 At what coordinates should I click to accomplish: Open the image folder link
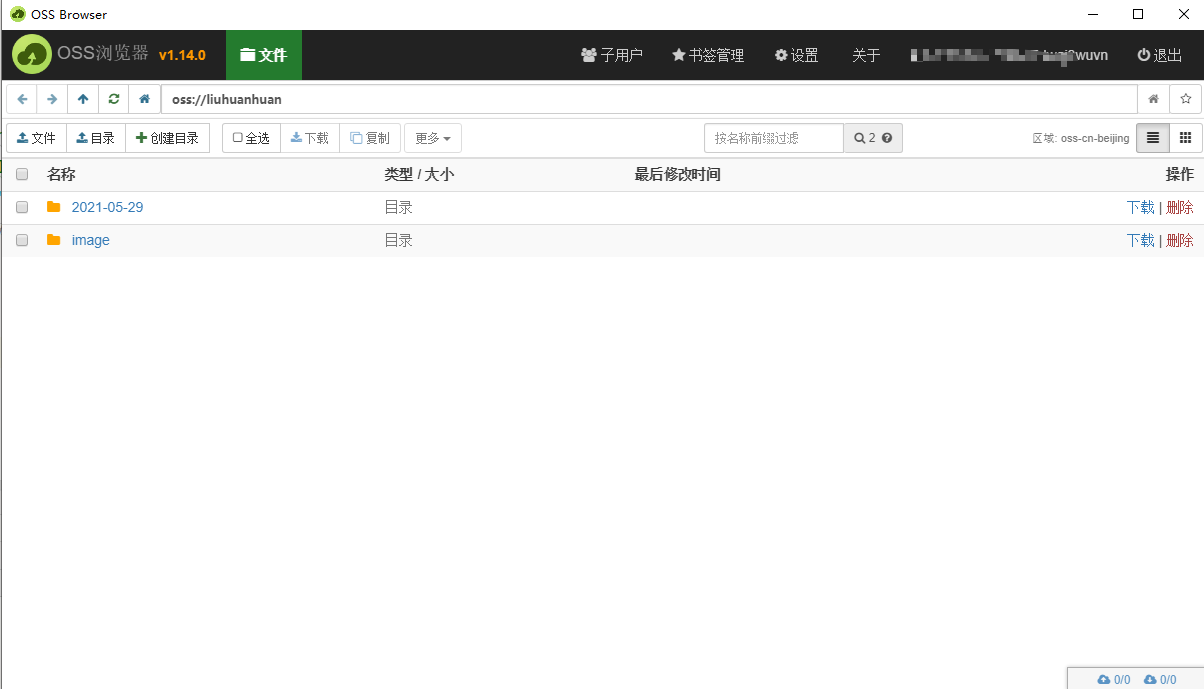(x=91, y=240)
